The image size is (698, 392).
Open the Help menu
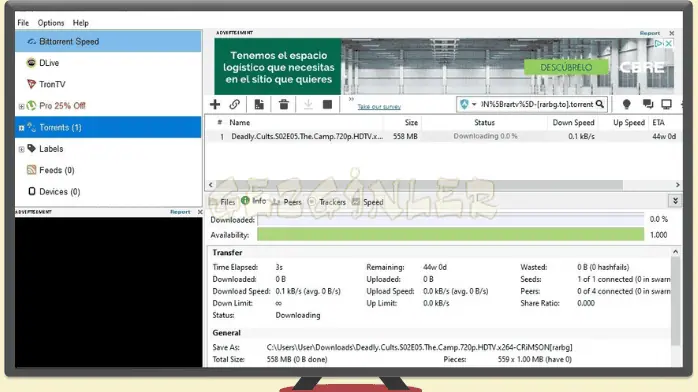coord(81,23)
